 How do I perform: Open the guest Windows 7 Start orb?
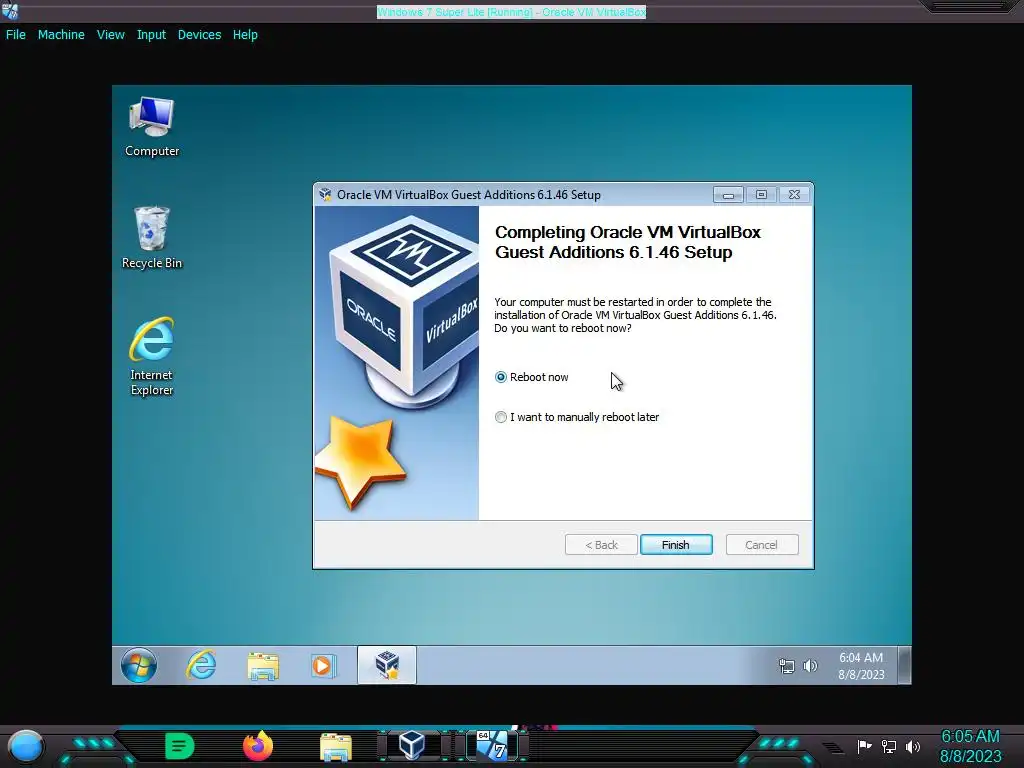pos(138,665)
